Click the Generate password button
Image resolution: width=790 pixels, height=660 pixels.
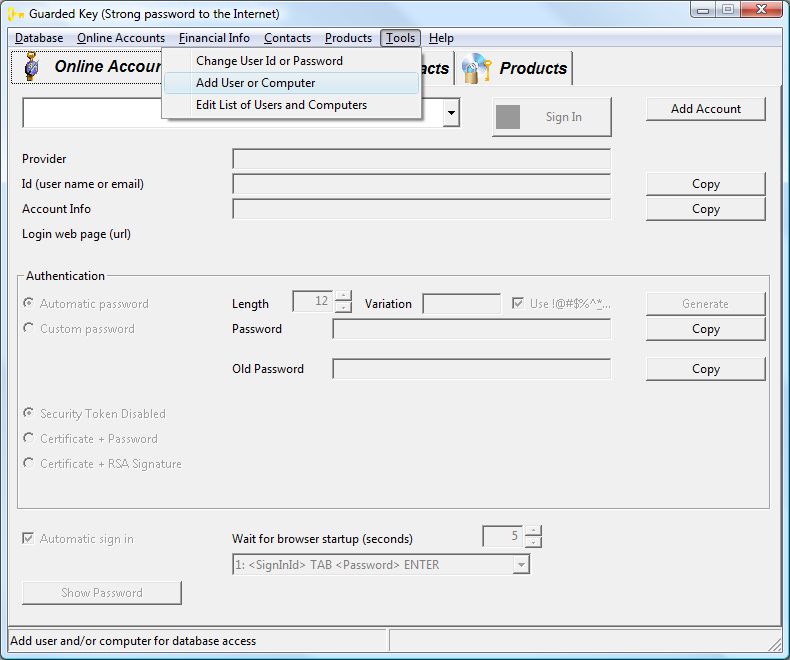click(x=705, y=304)
